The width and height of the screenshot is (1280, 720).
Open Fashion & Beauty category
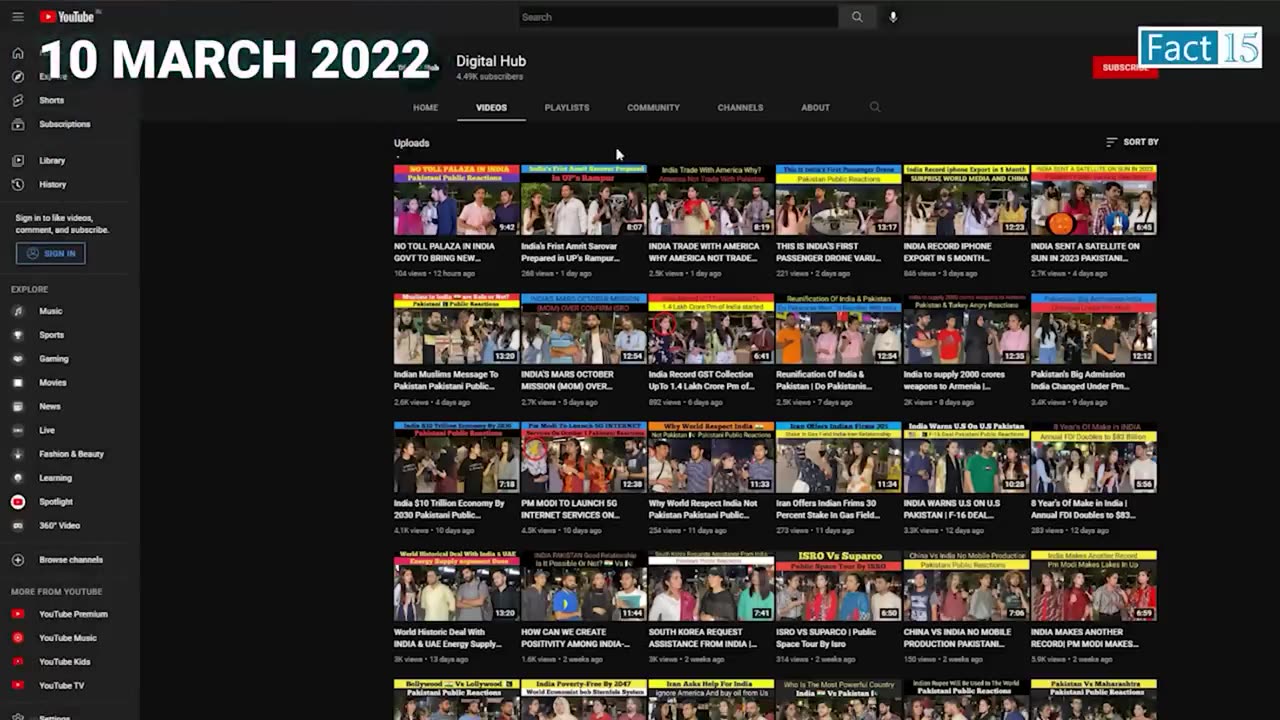71,454
